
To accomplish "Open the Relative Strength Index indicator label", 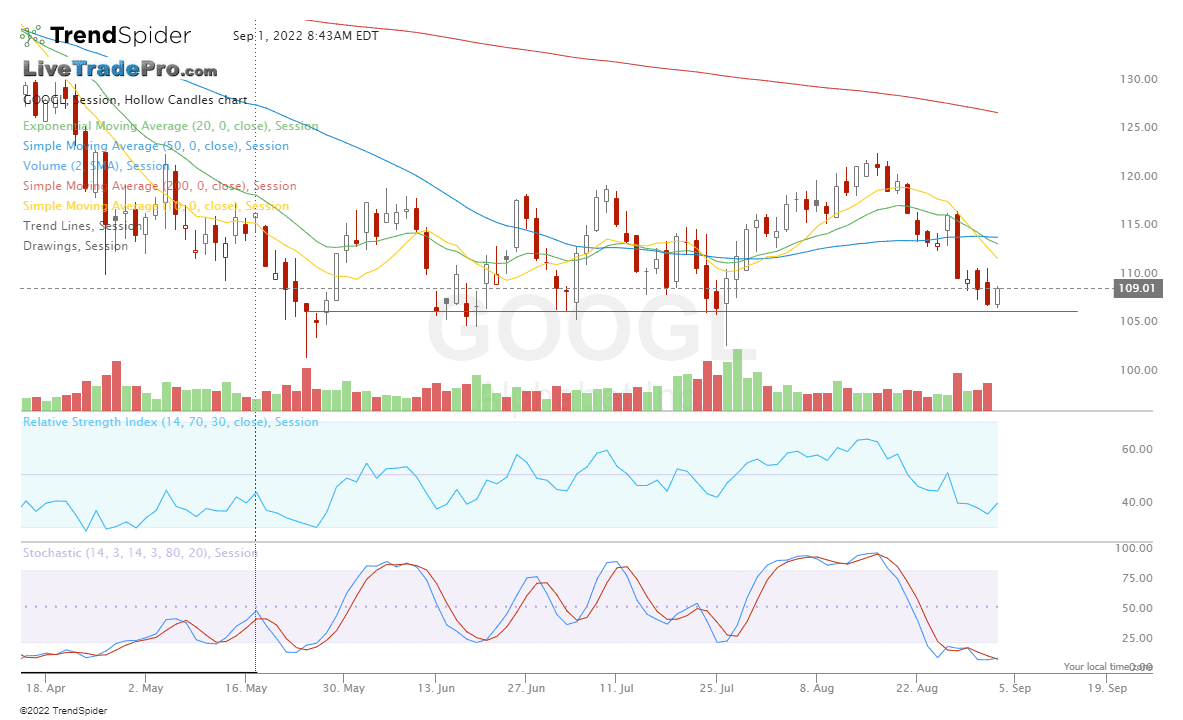I will [170, 422].
